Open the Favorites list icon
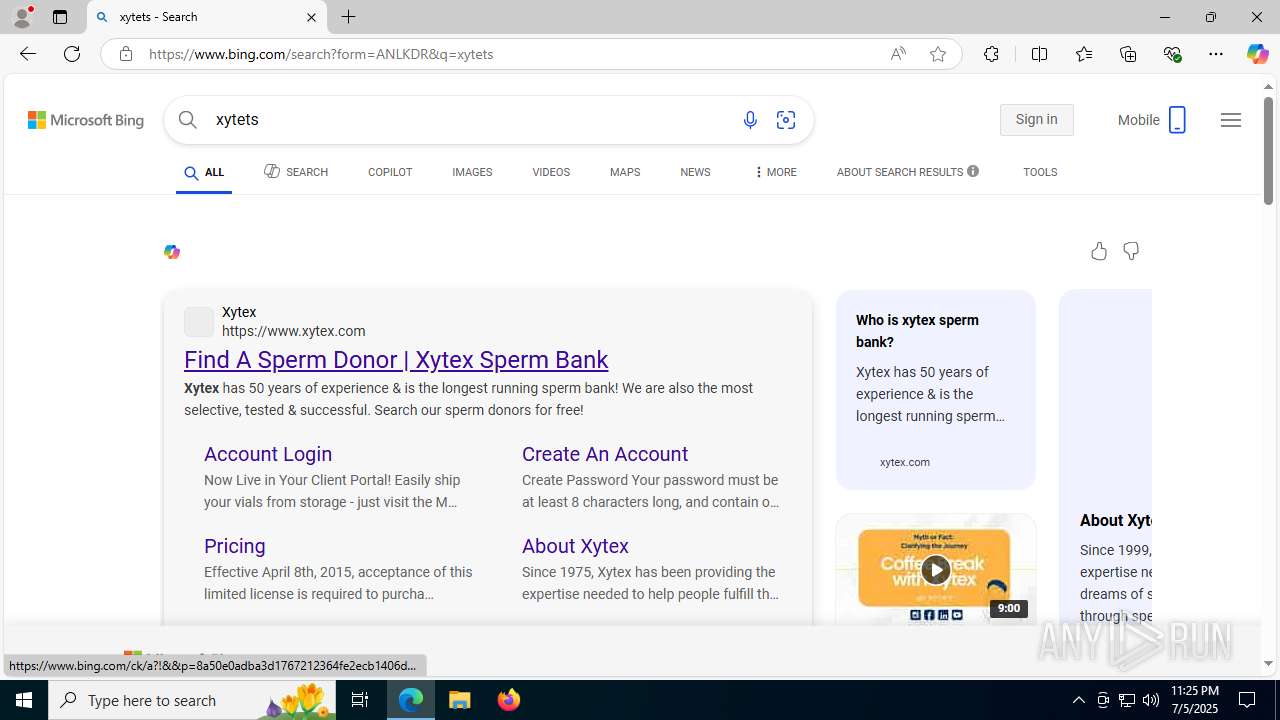This screenshot has width=1280, height=720. point(1084,54)
